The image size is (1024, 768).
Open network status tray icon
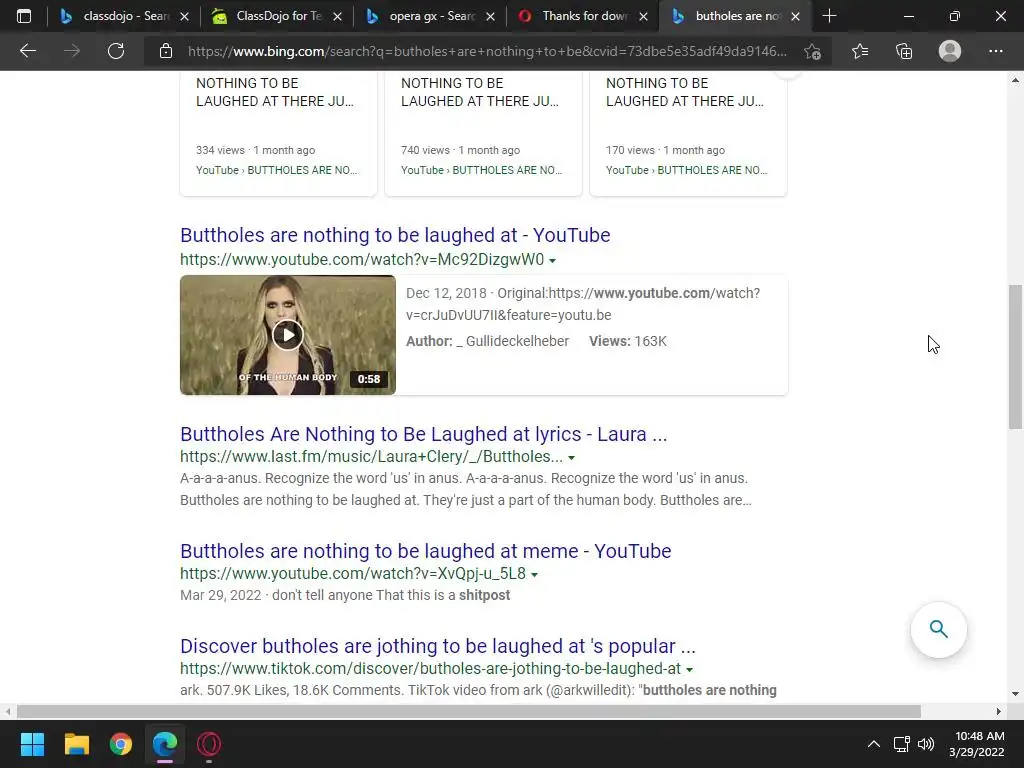point(902,744)
